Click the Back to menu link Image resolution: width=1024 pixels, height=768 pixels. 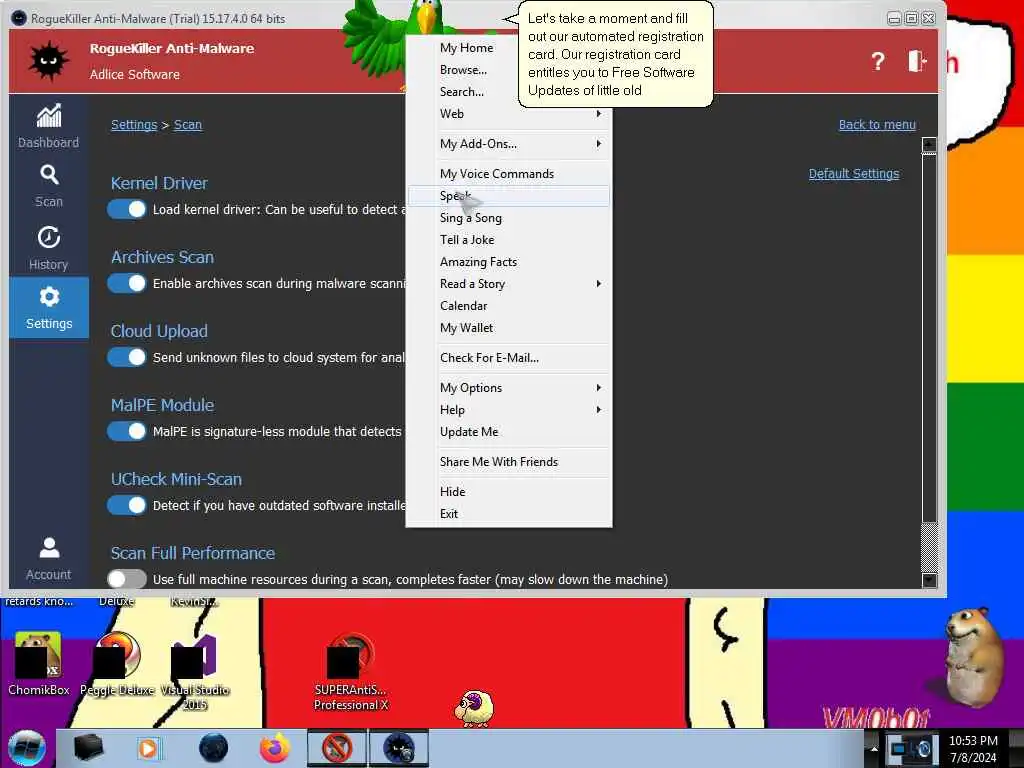pos(877,124)
